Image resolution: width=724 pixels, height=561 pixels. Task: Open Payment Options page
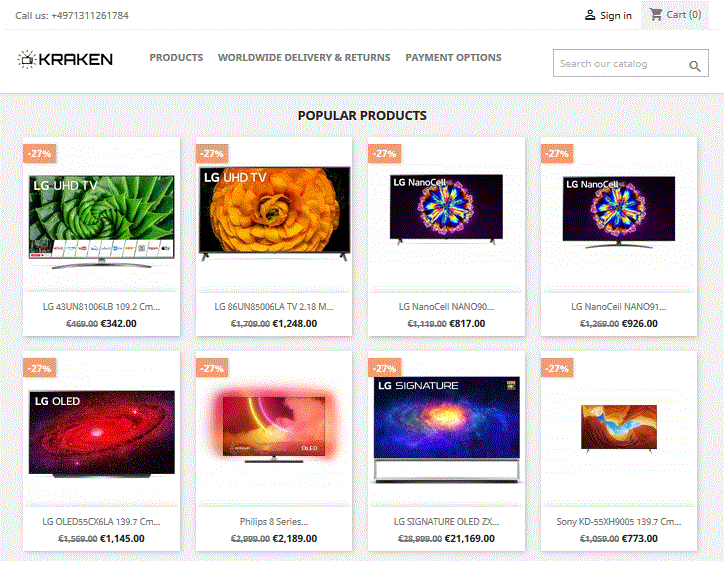(x=453, y=58)
